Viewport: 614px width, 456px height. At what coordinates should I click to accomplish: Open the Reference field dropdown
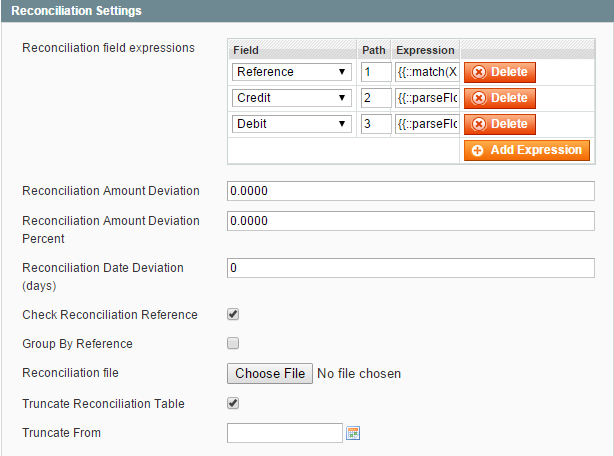pyautogui.click(x=292, y=72)
